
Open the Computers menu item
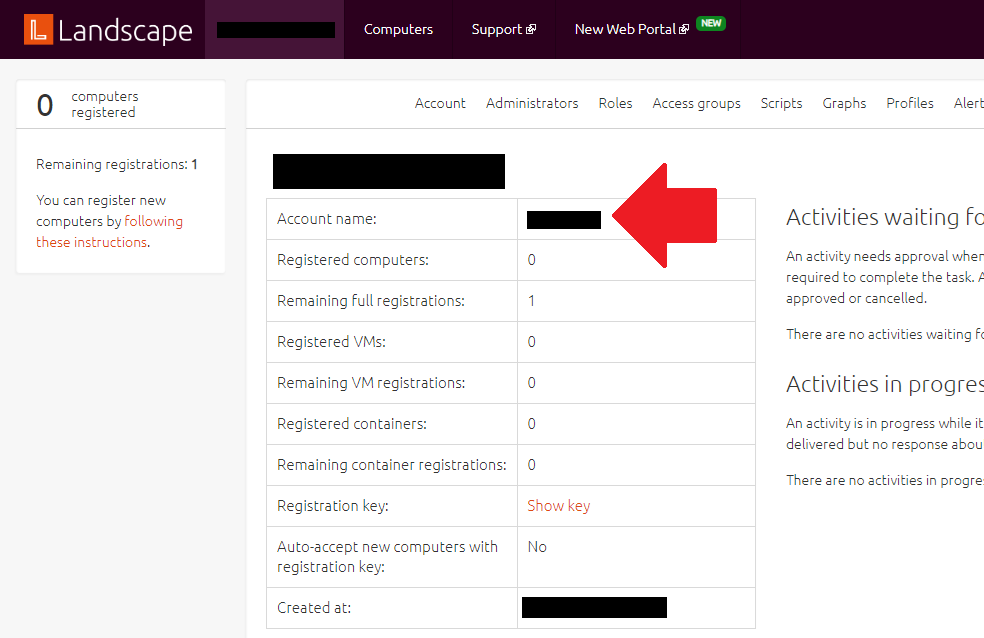398,29
